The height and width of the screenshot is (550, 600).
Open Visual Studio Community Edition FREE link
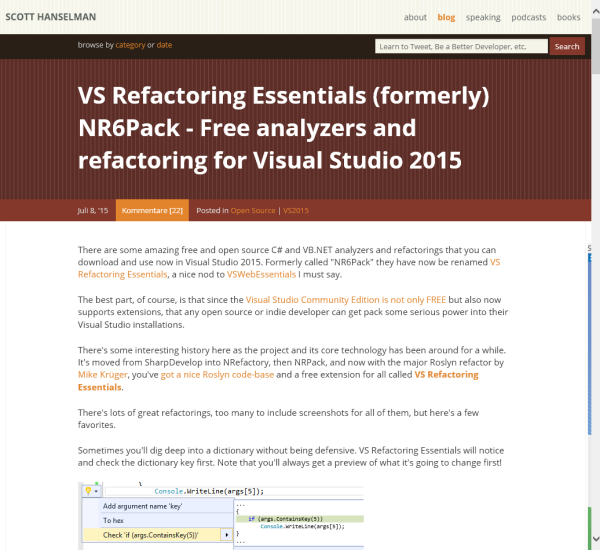346,300
